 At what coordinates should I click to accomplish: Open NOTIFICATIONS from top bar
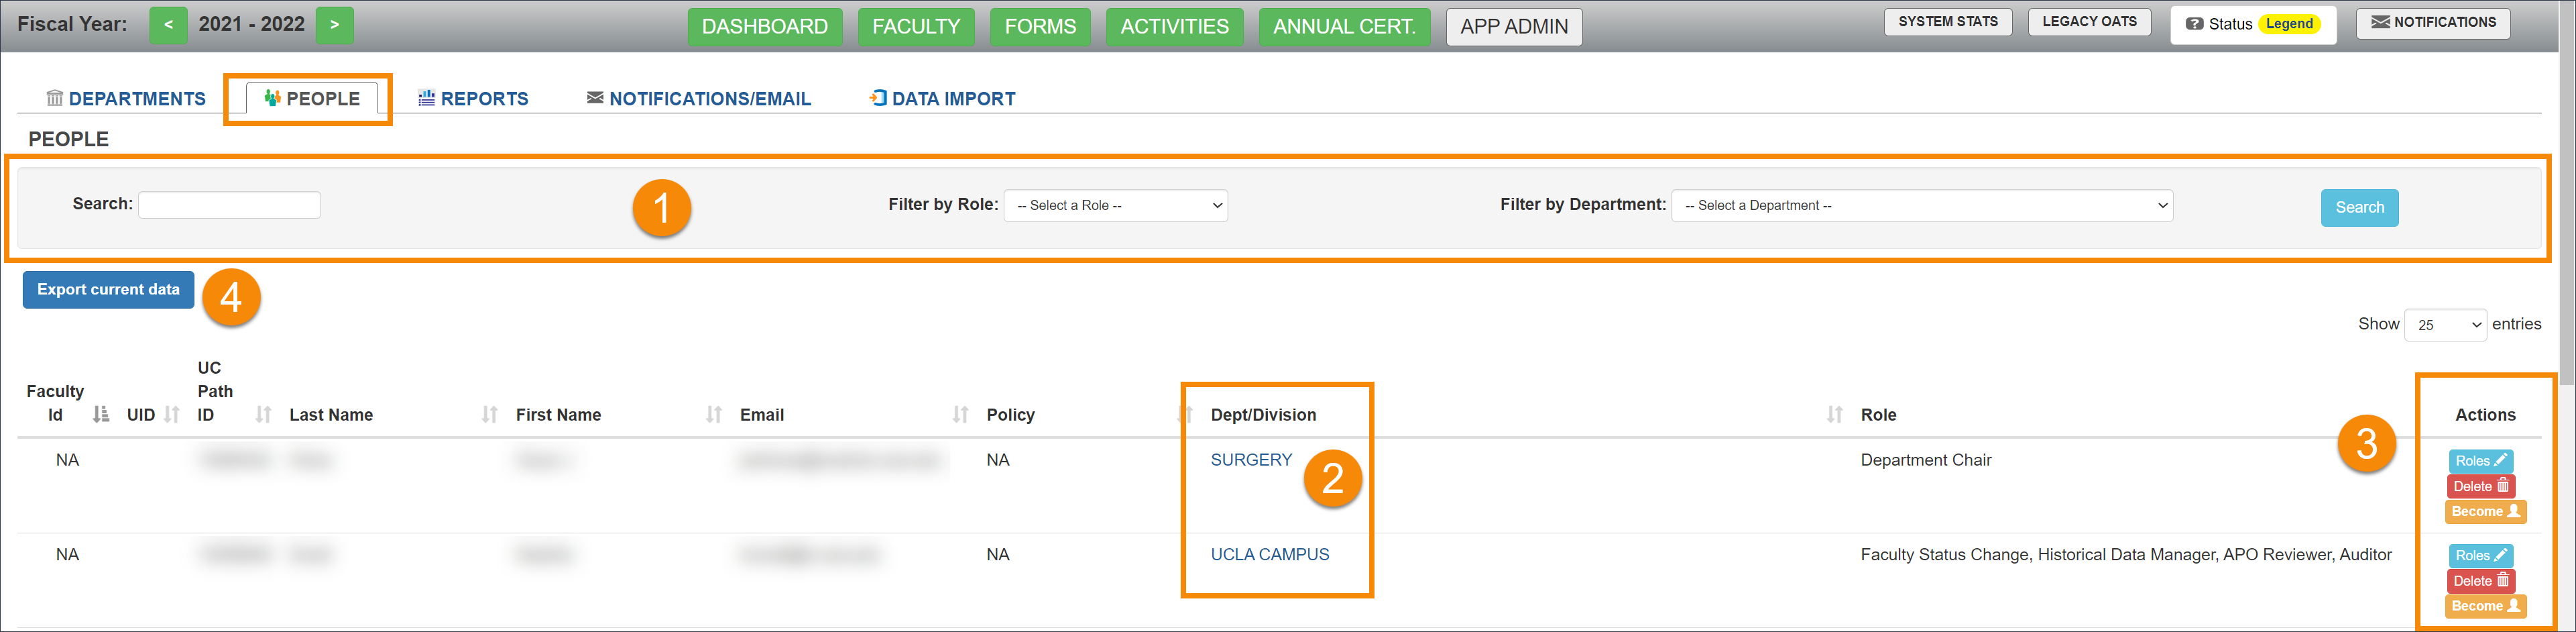2432,23
